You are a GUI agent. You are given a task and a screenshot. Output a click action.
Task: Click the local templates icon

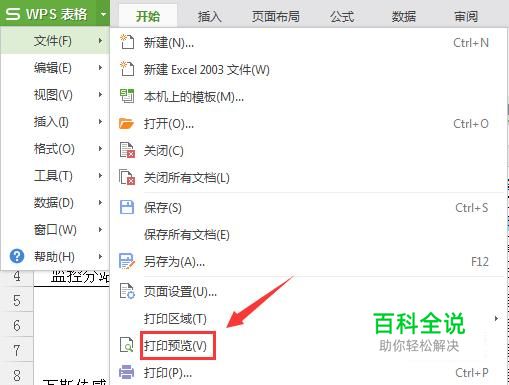pos(127,96)
